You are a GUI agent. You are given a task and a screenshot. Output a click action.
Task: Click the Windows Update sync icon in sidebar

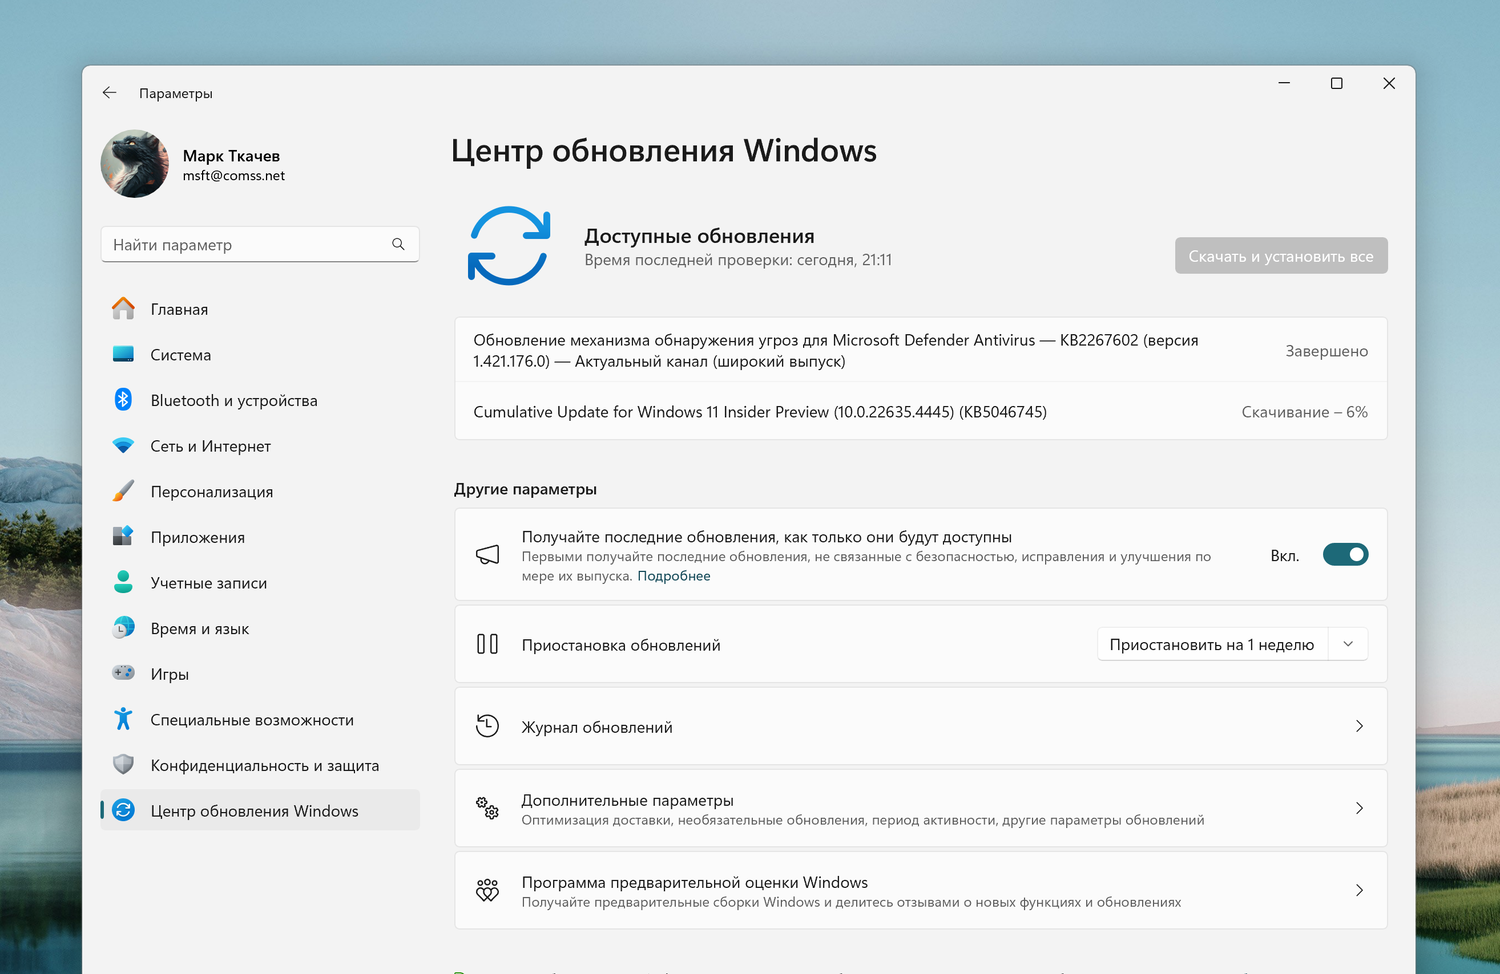(123, 810)
